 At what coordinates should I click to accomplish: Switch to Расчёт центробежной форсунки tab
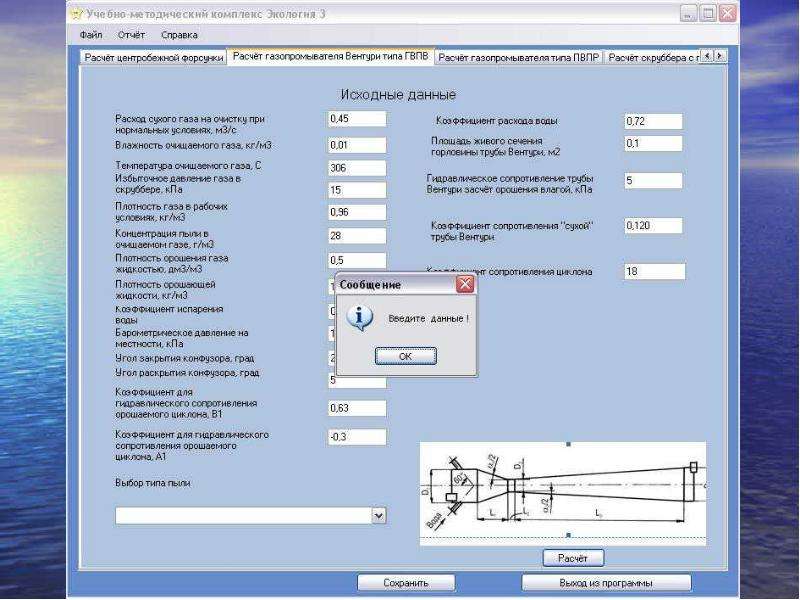click(x=154, y=58)
